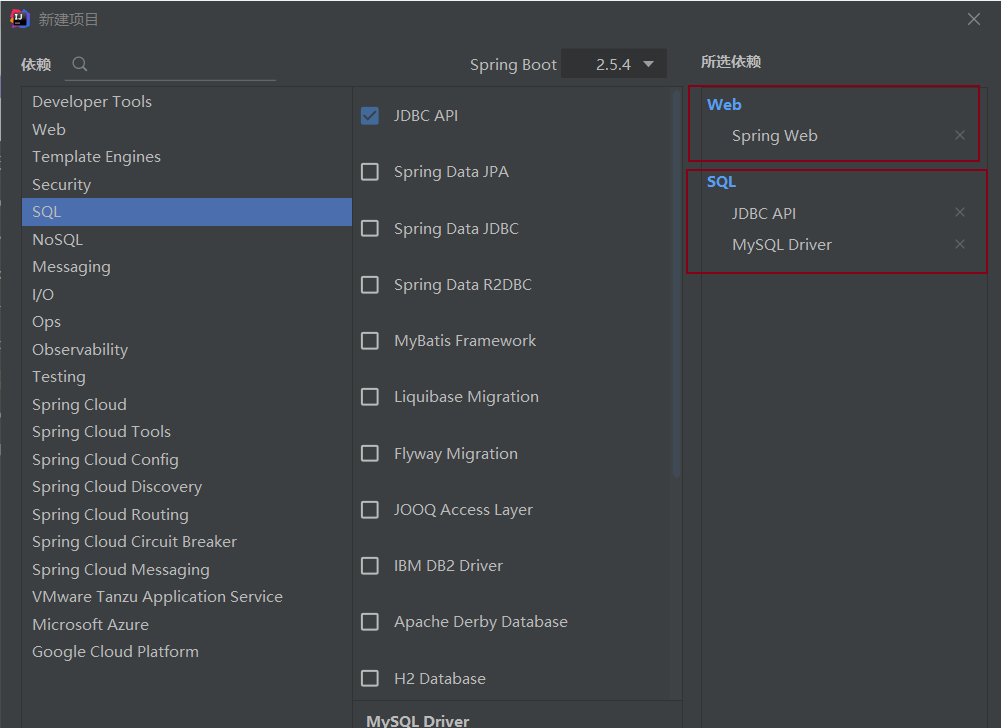Remove JDBC API from selected dependencies
The image size is (1001, 728).
pos(960,212)
